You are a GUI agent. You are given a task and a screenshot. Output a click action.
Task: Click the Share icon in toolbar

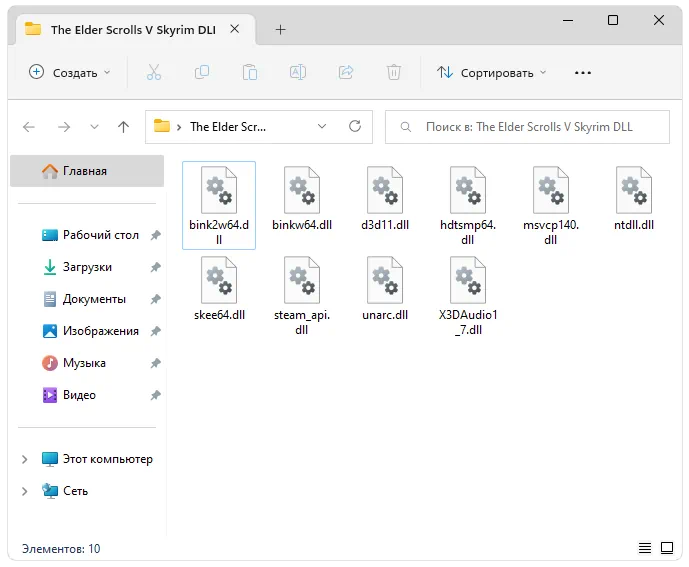coord(346,72)
